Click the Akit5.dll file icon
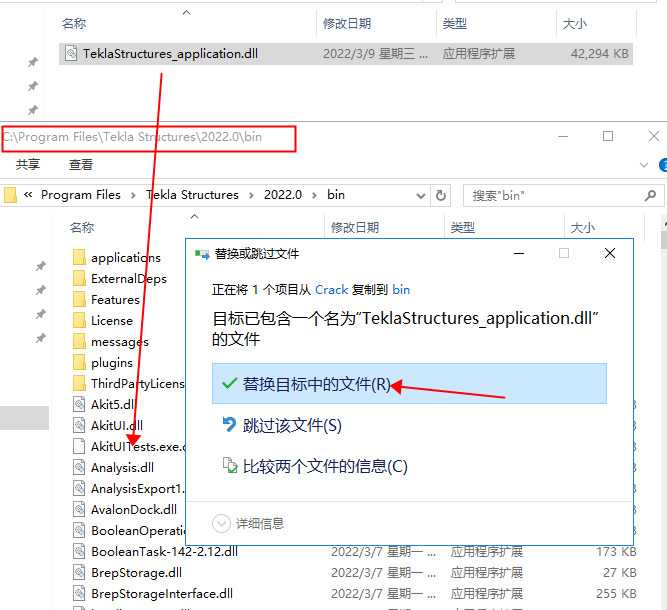This screenshot has width=667, height=610. click(x=79, y=404)
